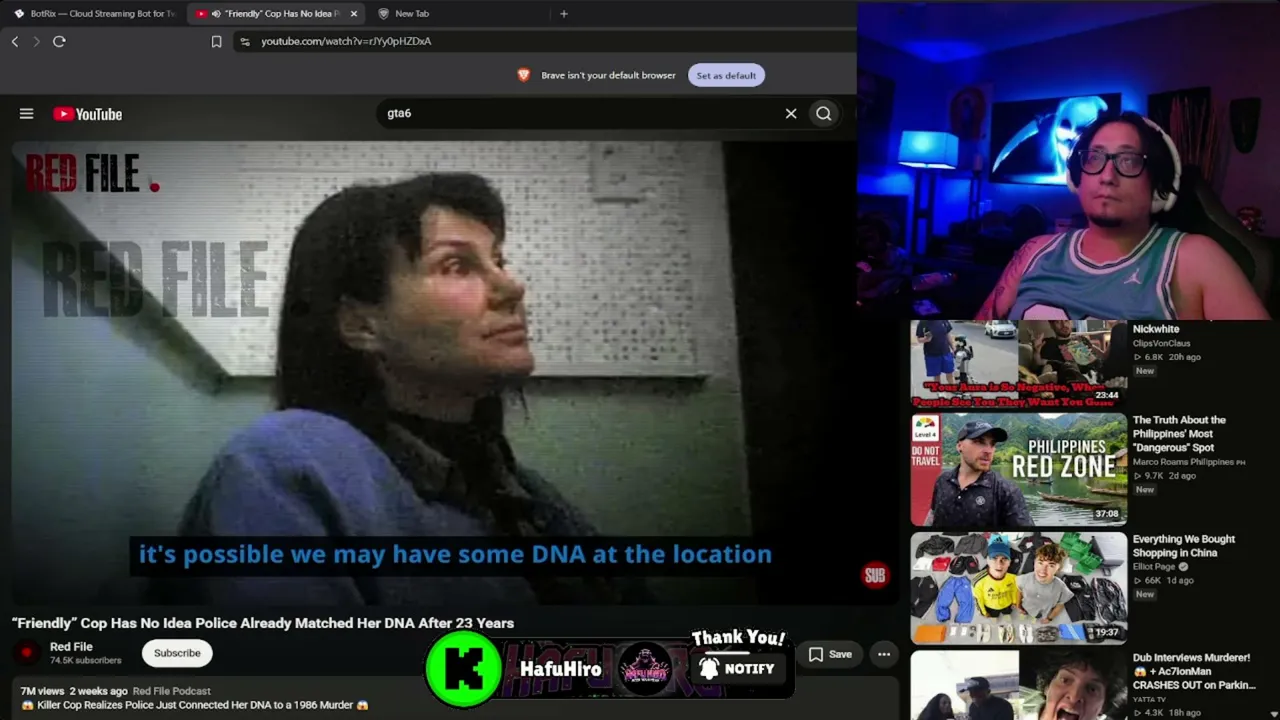The height and width of the screenshot is (720, 1280).
Task: Subscribe to the Red File channel
Action: coord(177,653)
